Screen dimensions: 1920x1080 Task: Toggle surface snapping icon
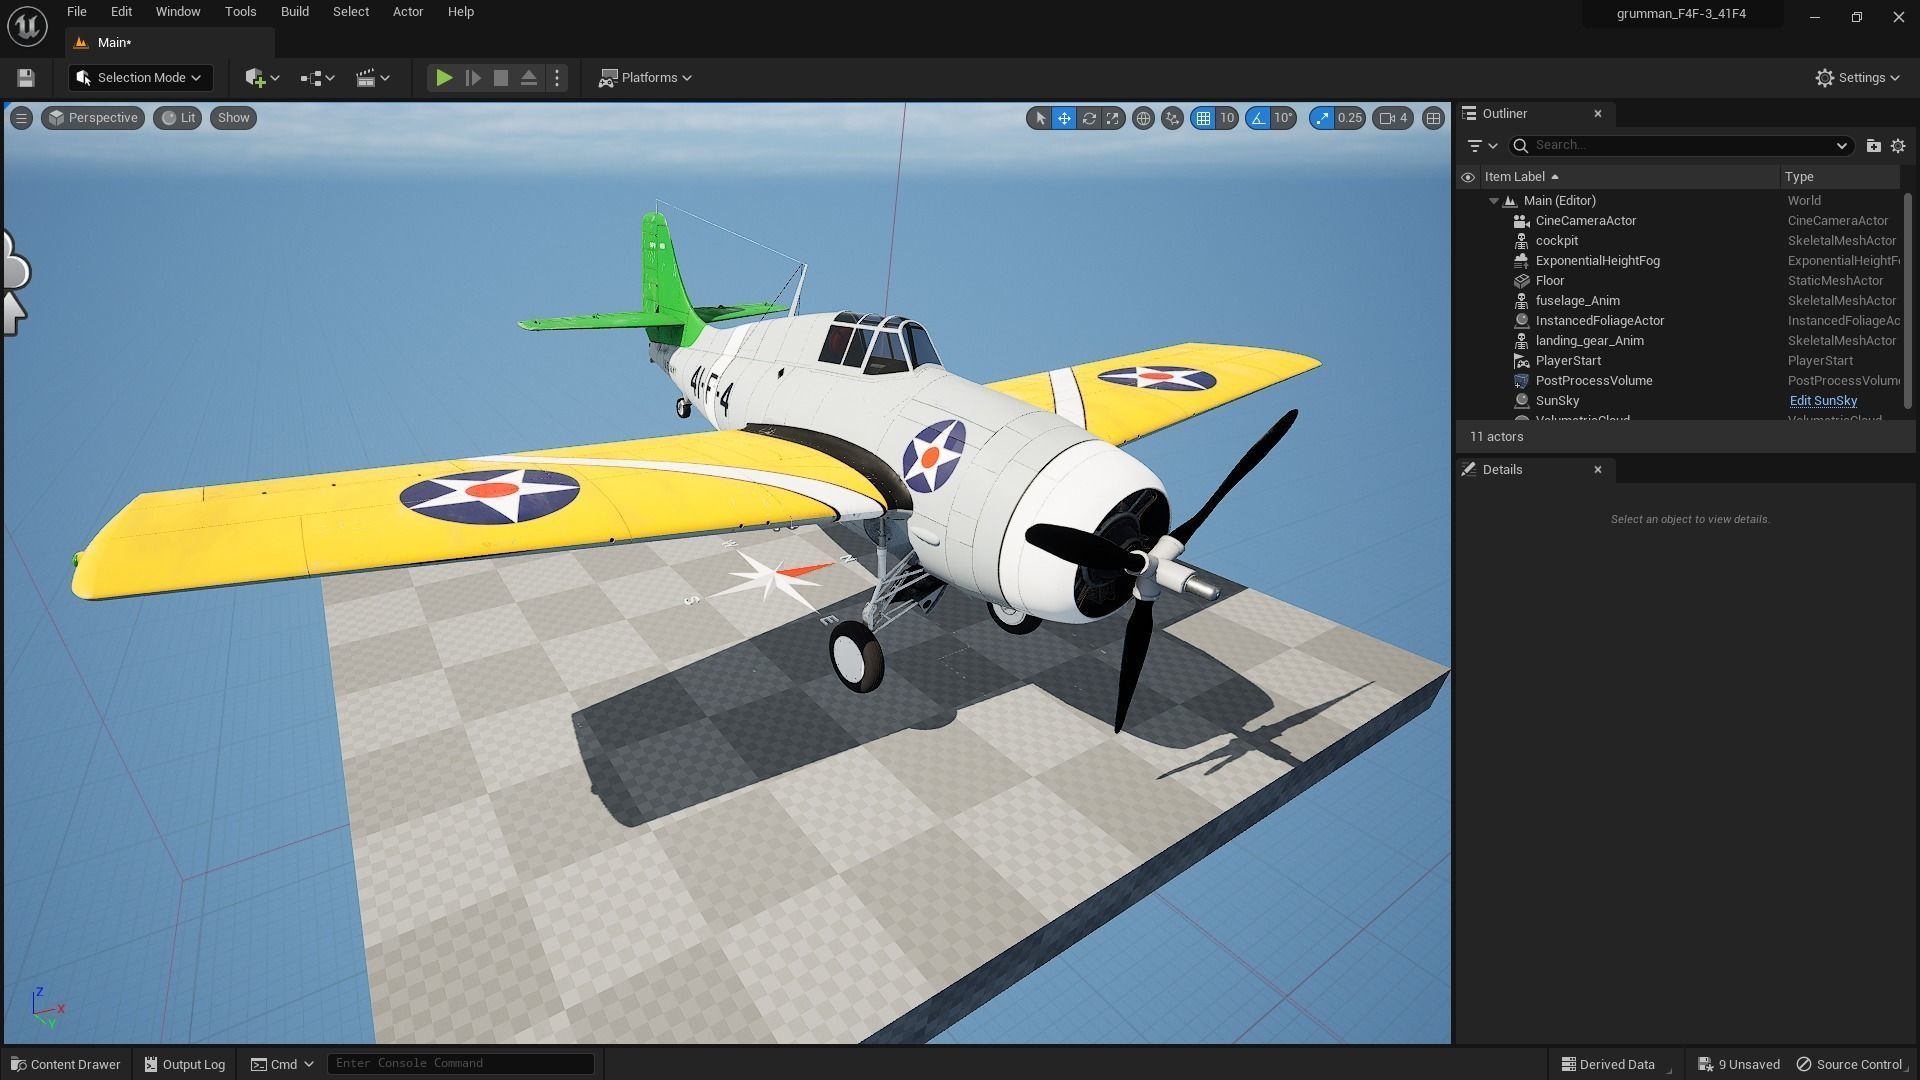tap(1172, 118)
